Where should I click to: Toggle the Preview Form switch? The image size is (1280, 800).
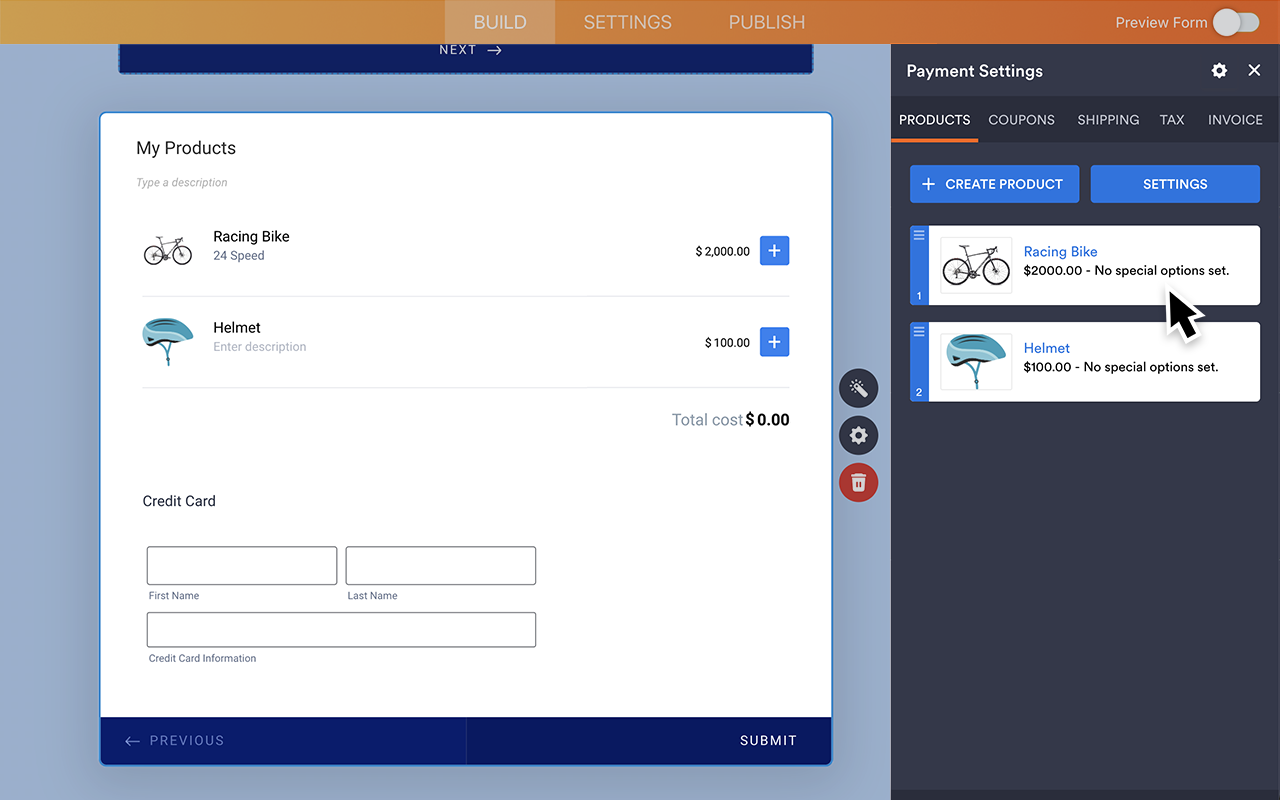coord(1235,21)
